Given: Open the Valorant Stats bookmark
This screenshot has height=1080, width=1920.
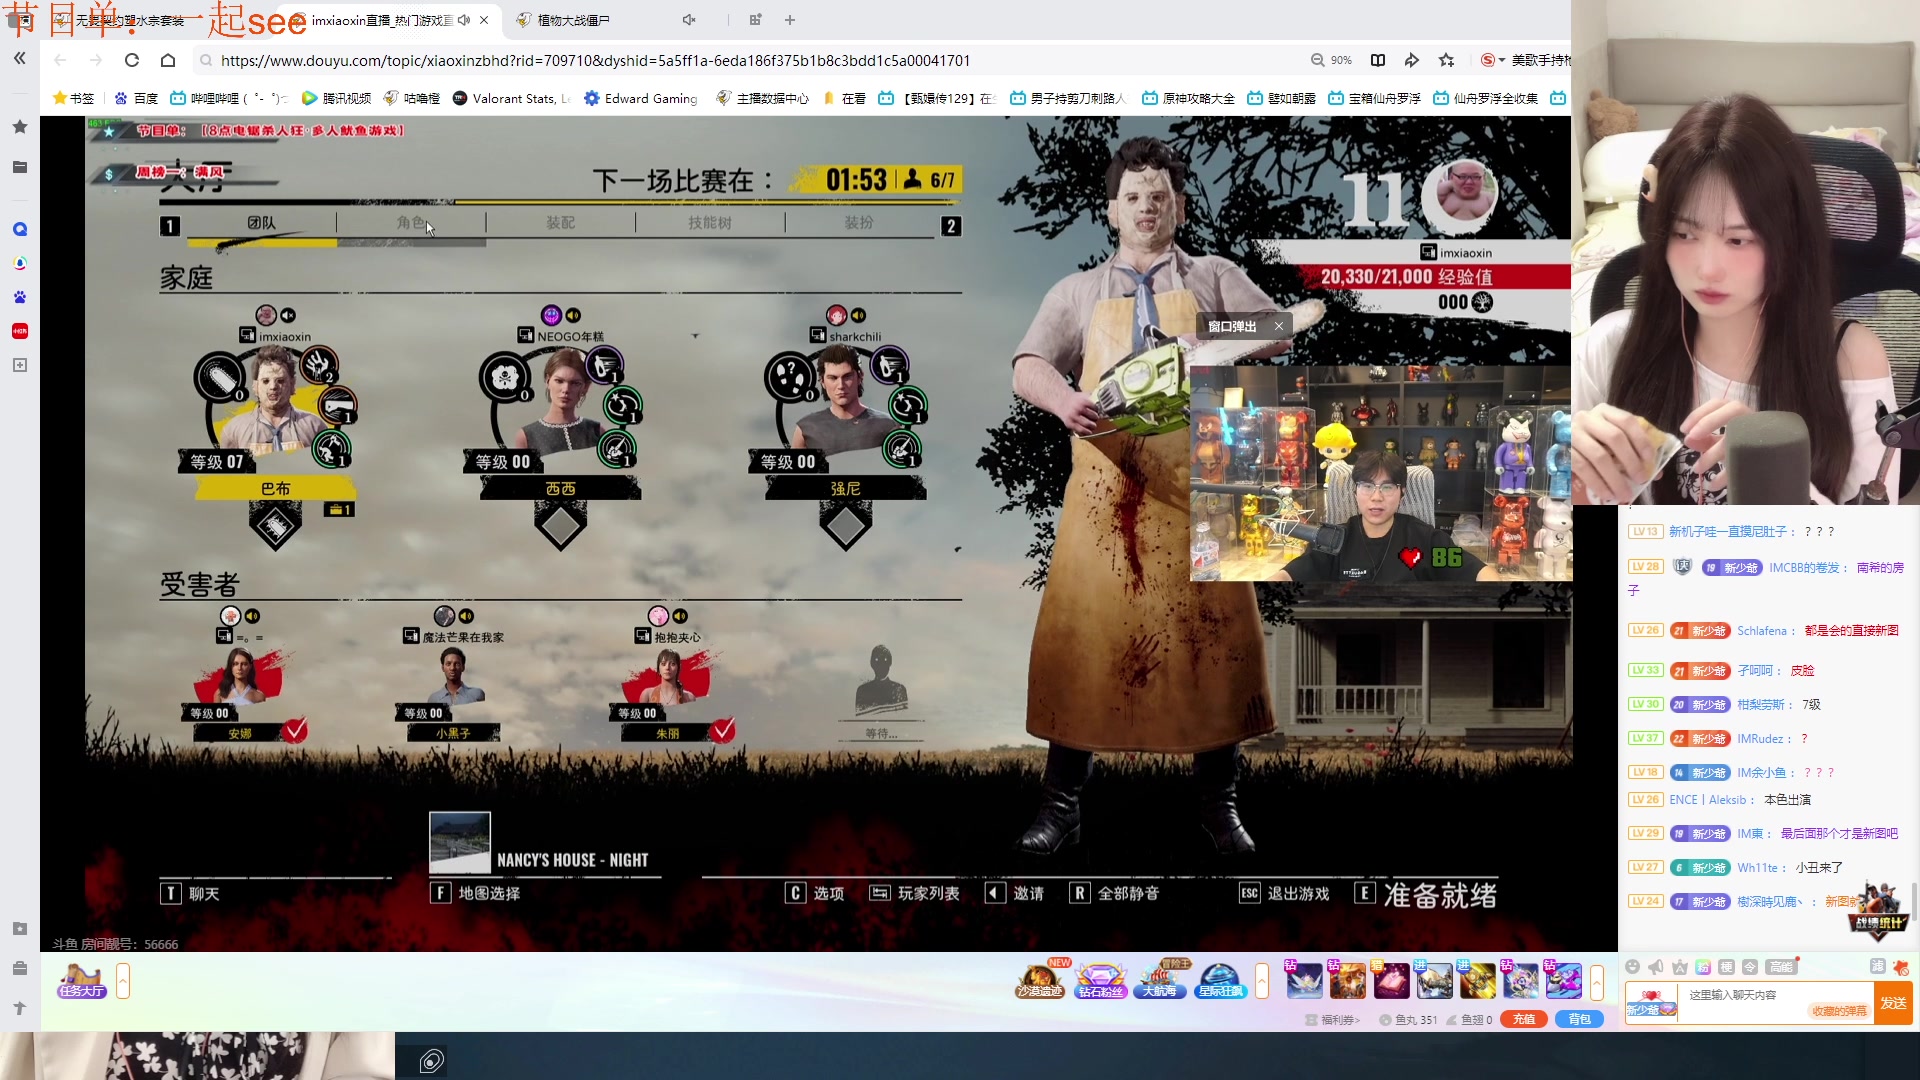Looking at the screenshot, I should [x=511, y=98].
